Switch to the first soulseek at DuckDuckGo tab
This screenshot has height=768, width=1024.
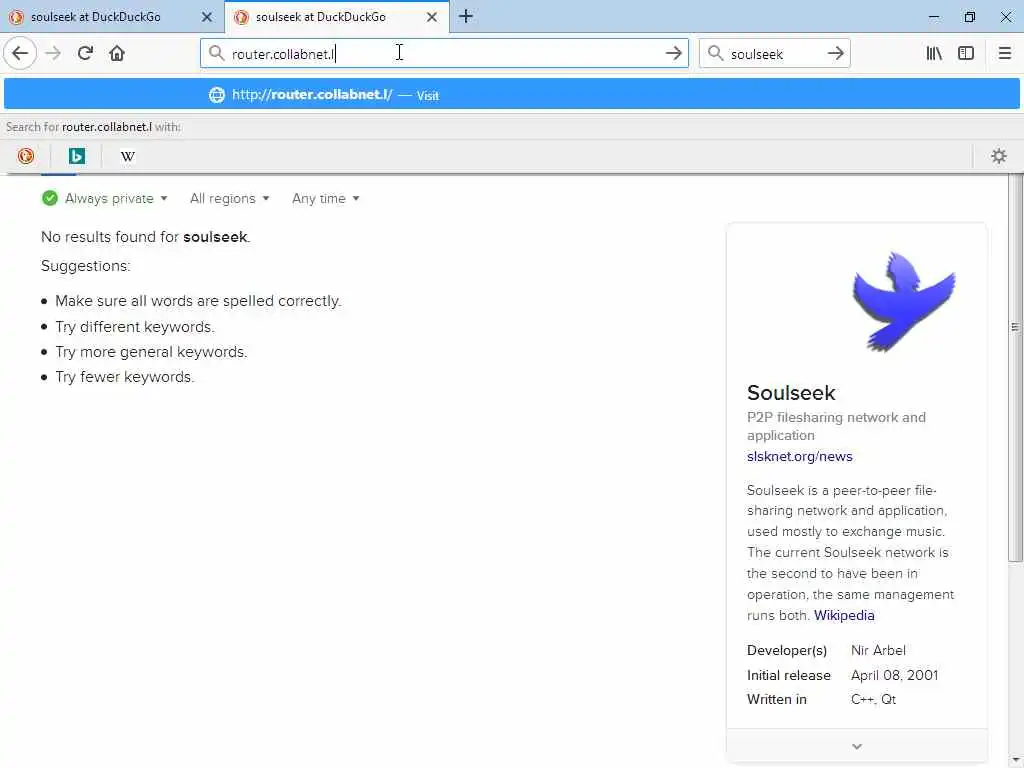pos(112,17)
